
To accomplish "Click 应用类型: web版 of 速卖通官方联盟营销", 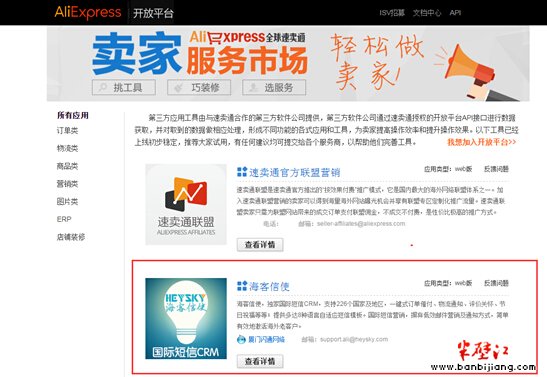I will tap(448, 169).
